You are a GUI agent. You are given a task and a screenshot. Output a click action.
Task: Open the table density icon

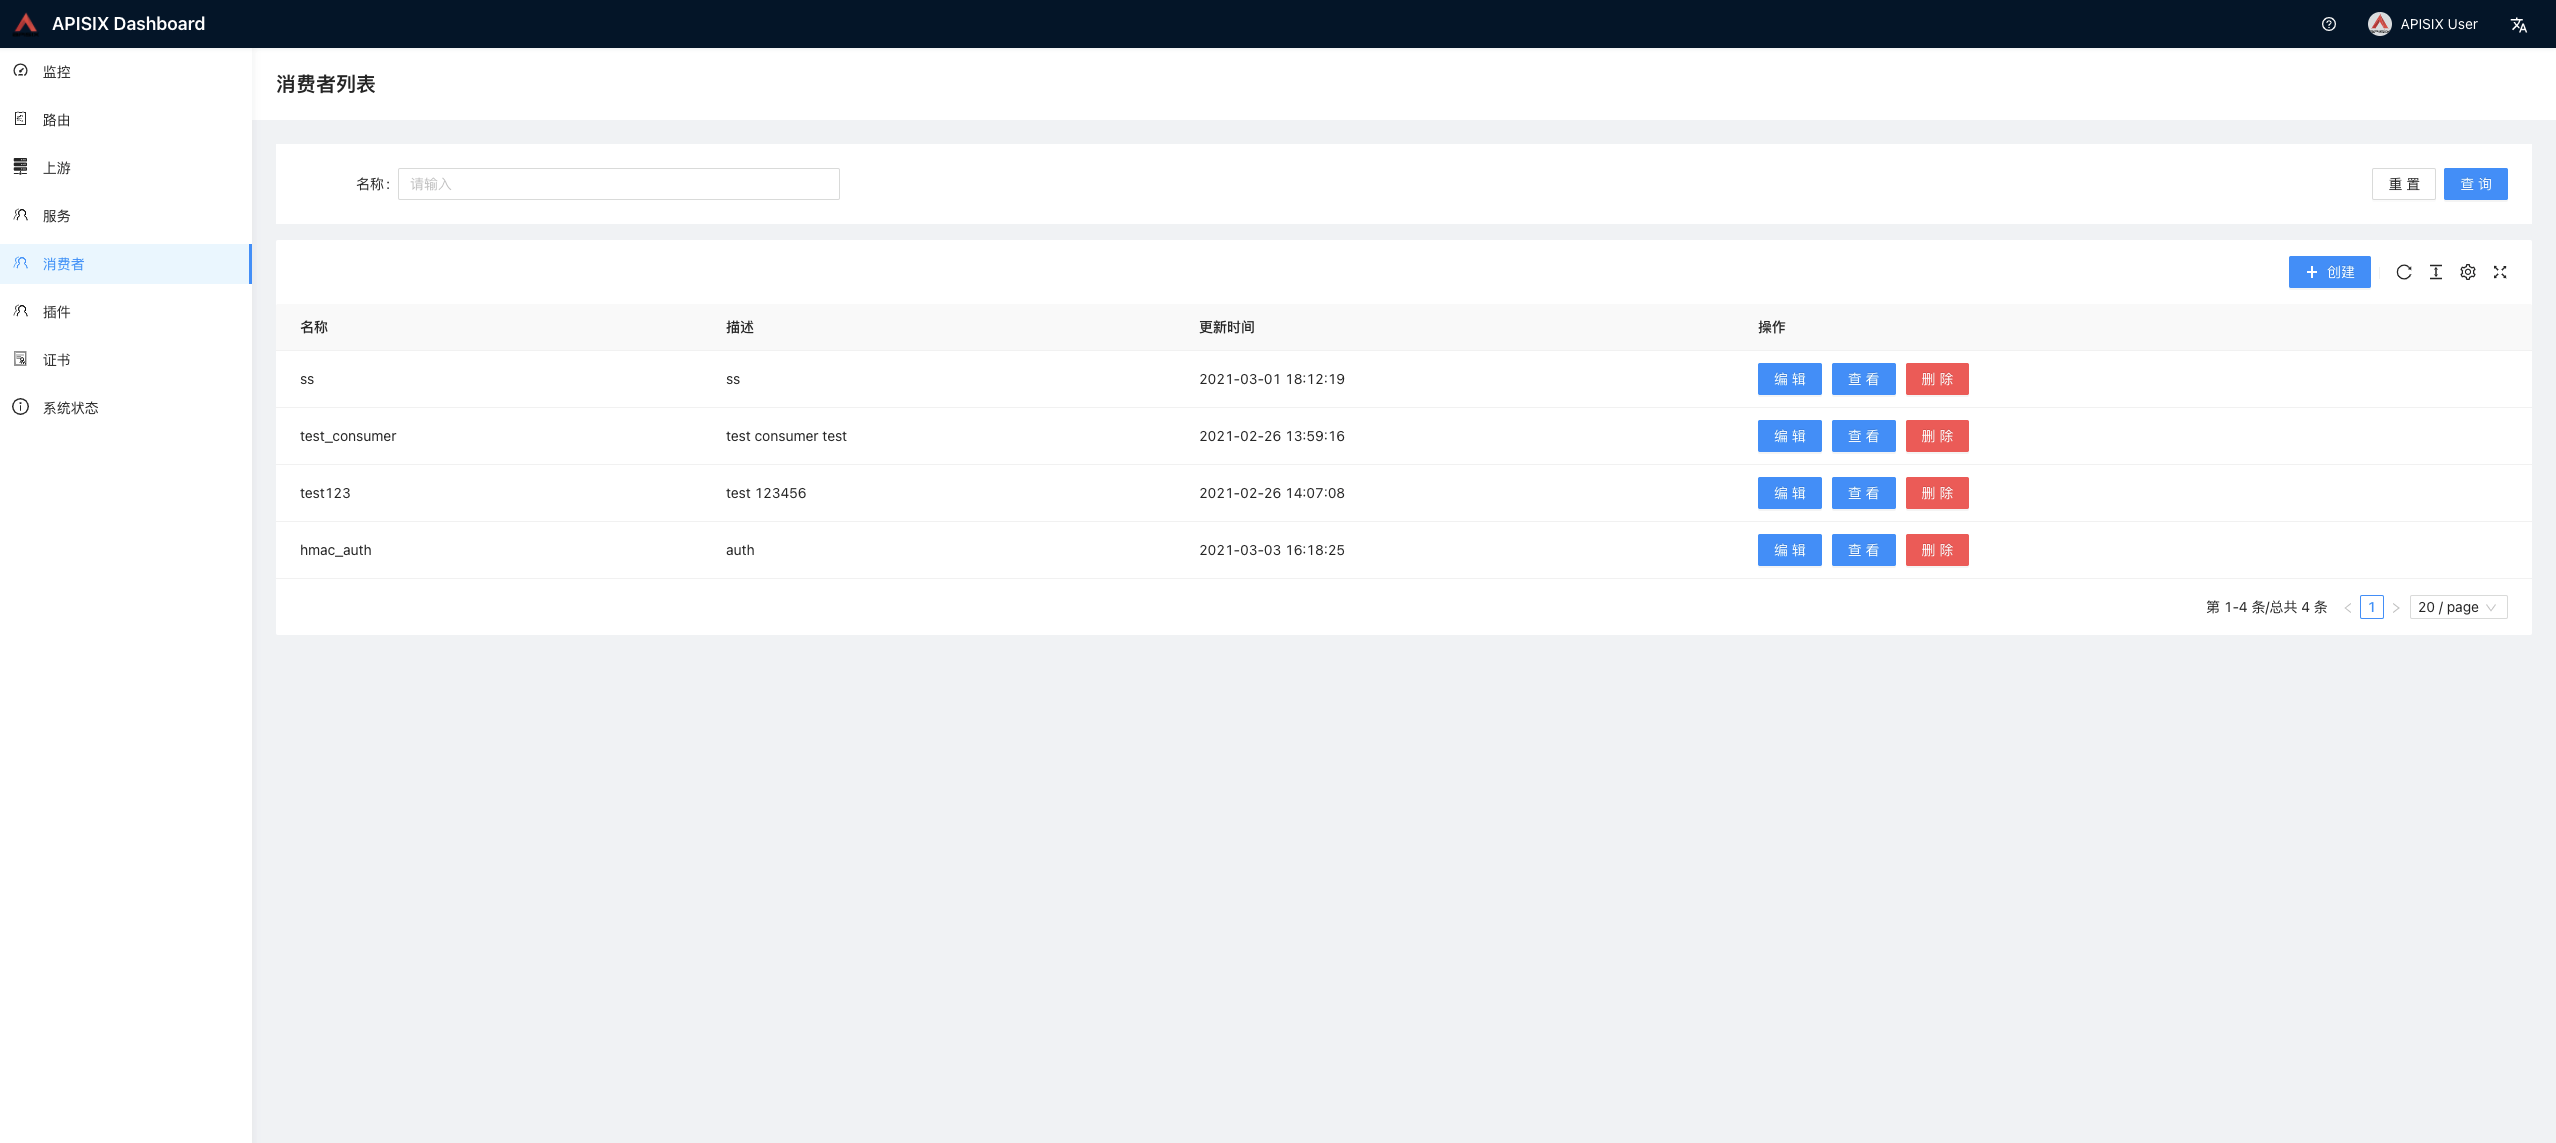coord(2435,272)
